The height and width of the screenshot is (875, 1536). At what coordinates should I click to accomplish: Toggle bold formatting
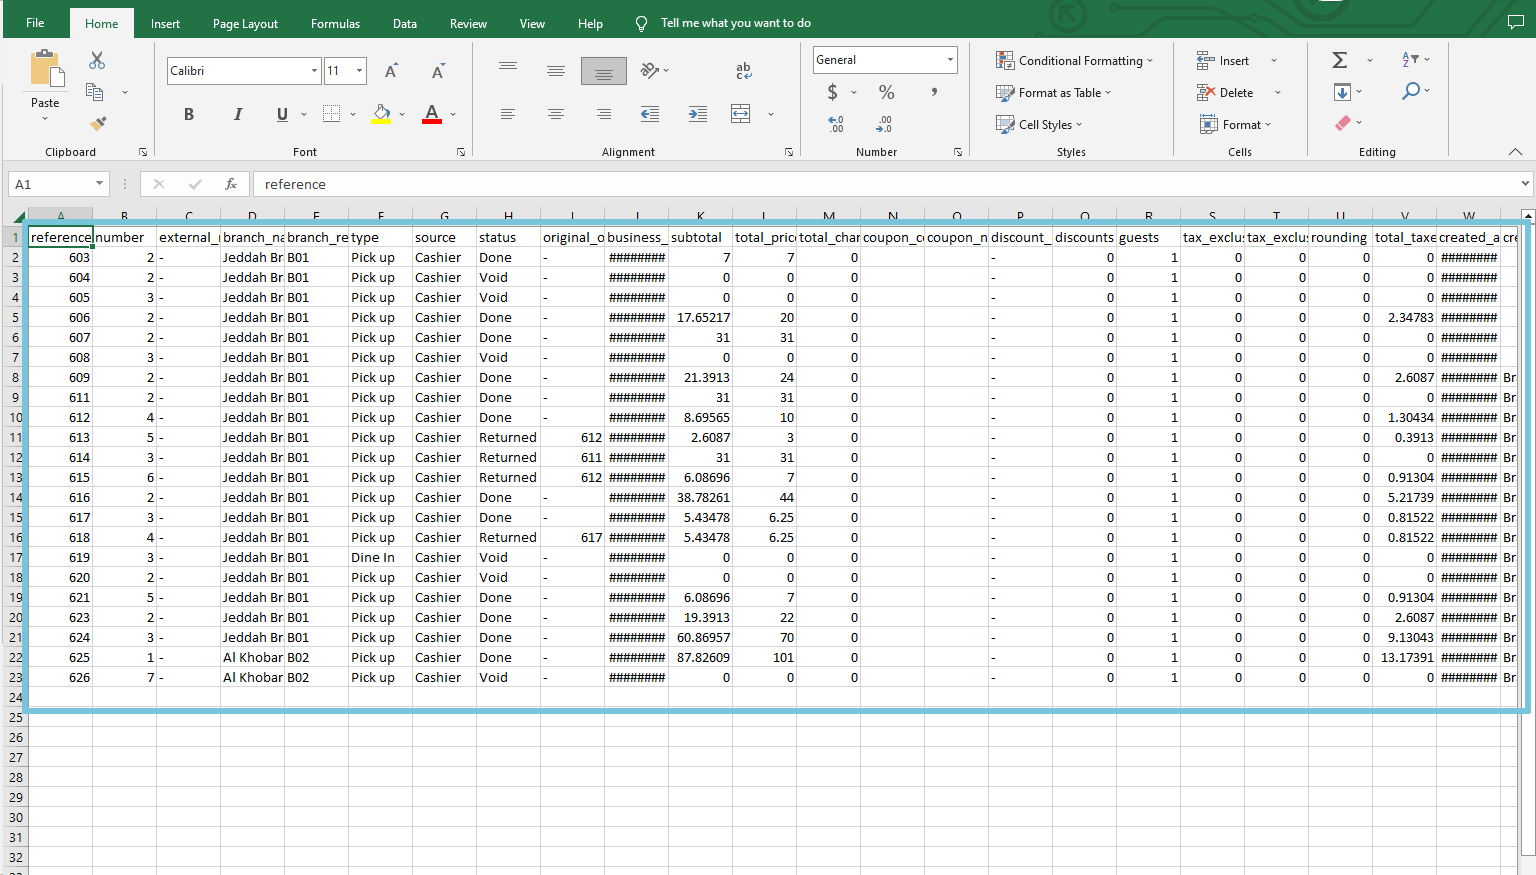188,114
